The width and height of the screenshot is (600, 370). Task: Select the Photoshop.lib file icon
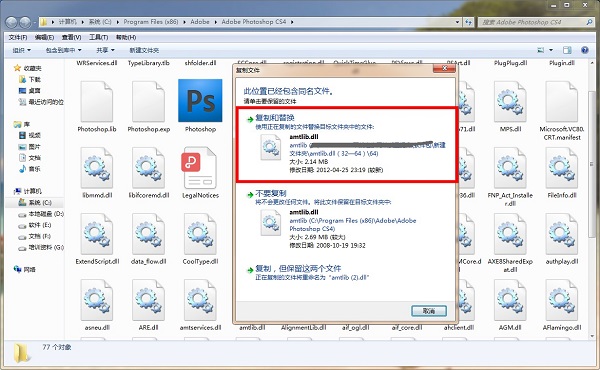pyautogui.click(x=96, y=101)
